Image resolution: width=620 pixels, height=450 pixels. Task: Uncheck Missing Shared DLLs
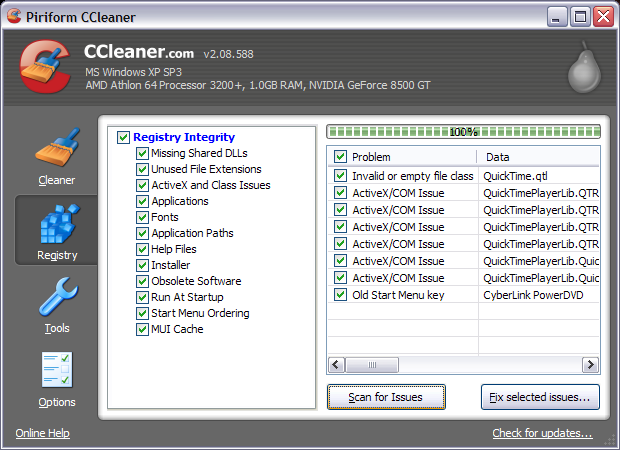[142, 153]
